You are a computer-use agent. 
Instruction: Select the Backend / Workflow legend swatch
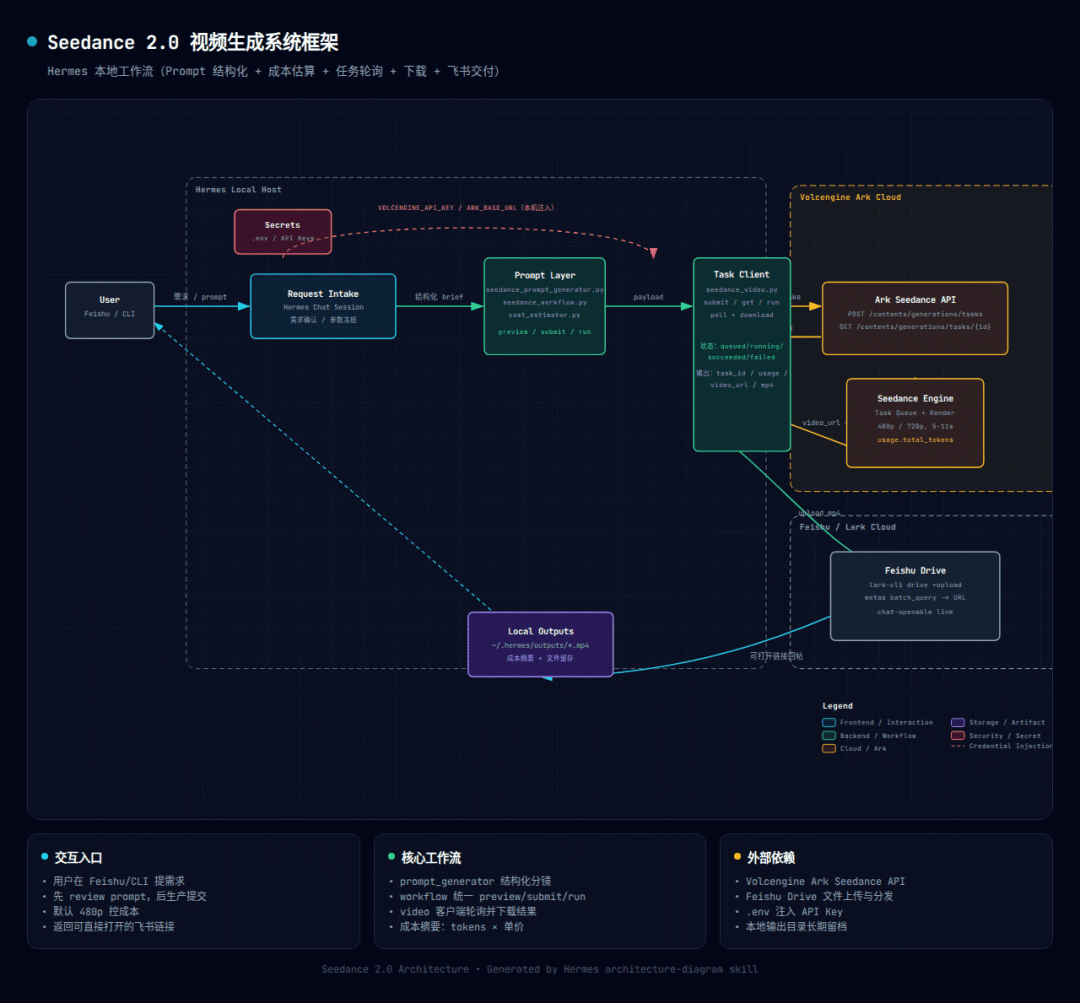click(828, 735)
